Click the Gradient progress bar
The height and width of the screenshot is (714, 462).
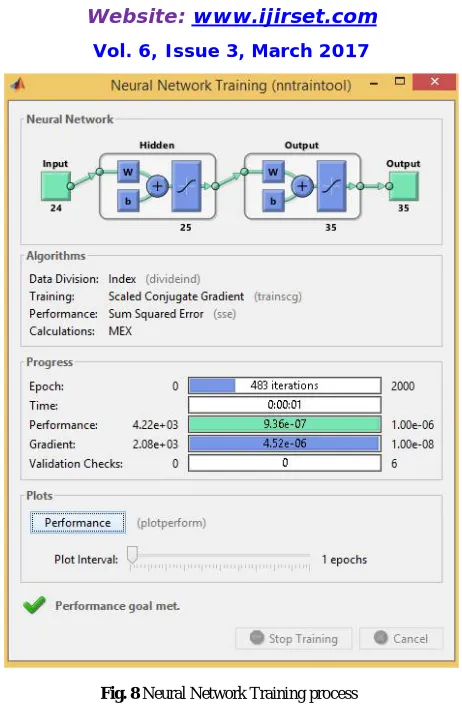click(x=284, y=444)
